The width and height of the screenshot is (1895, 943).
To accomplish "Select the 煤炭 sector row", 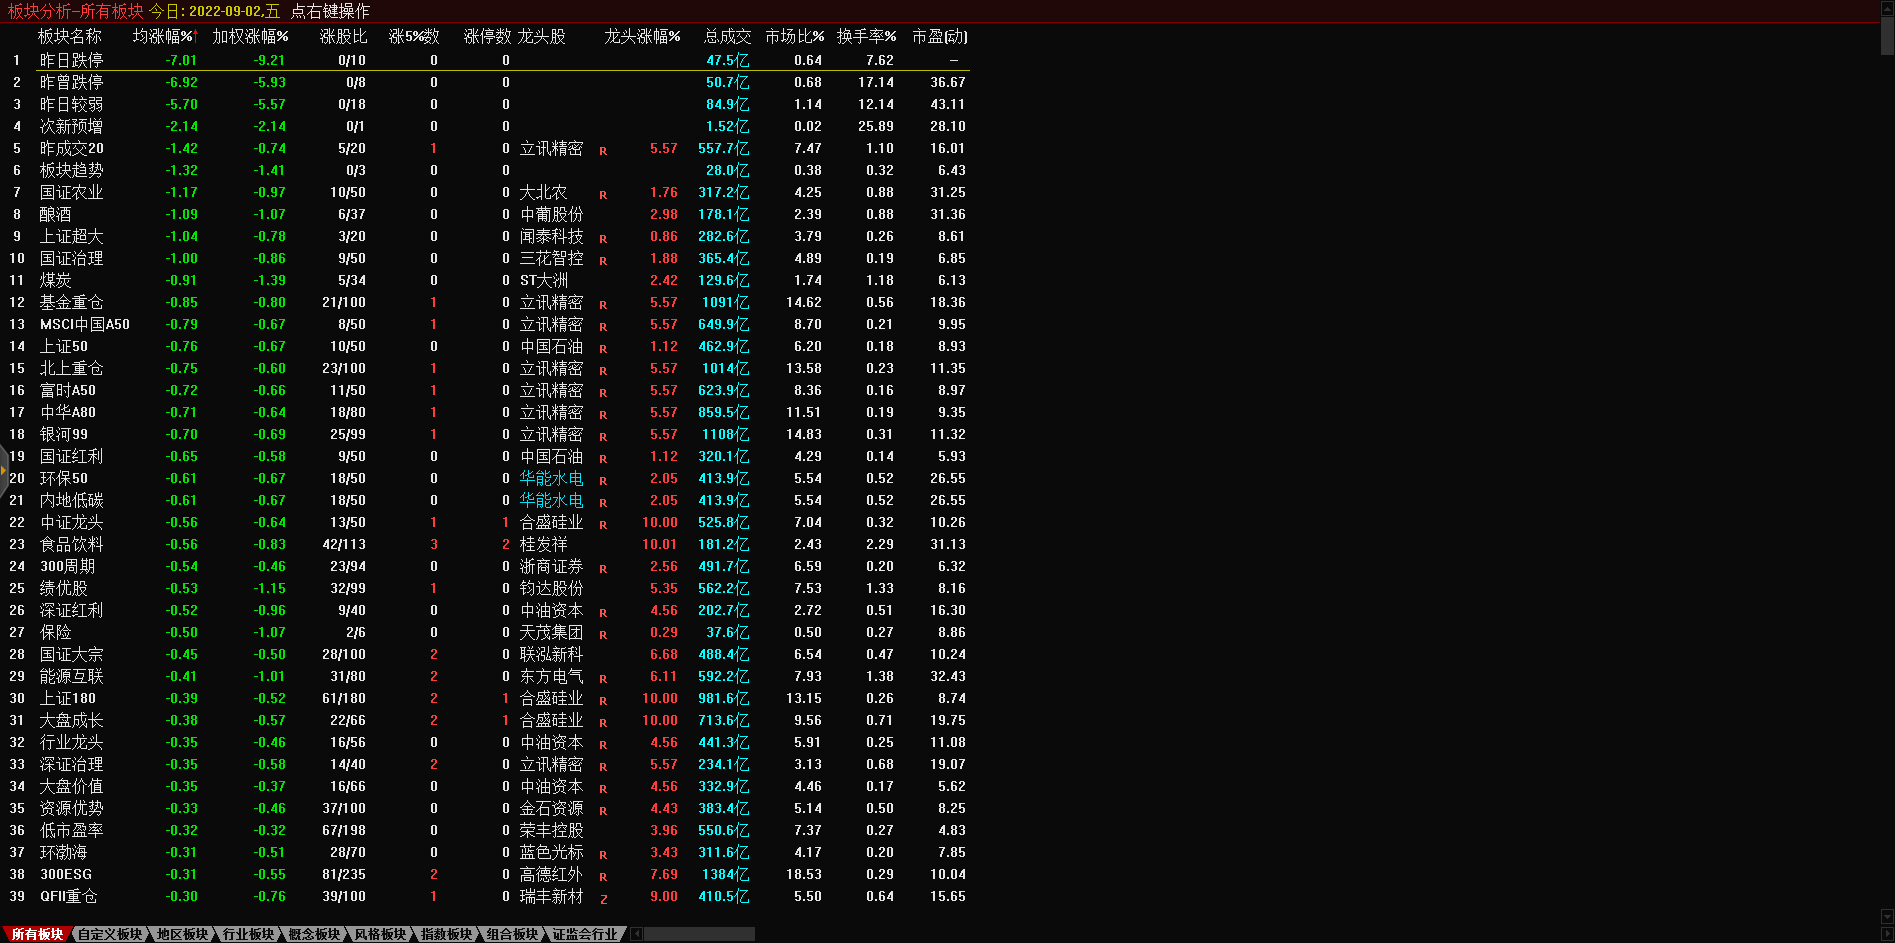I will 56,280.
